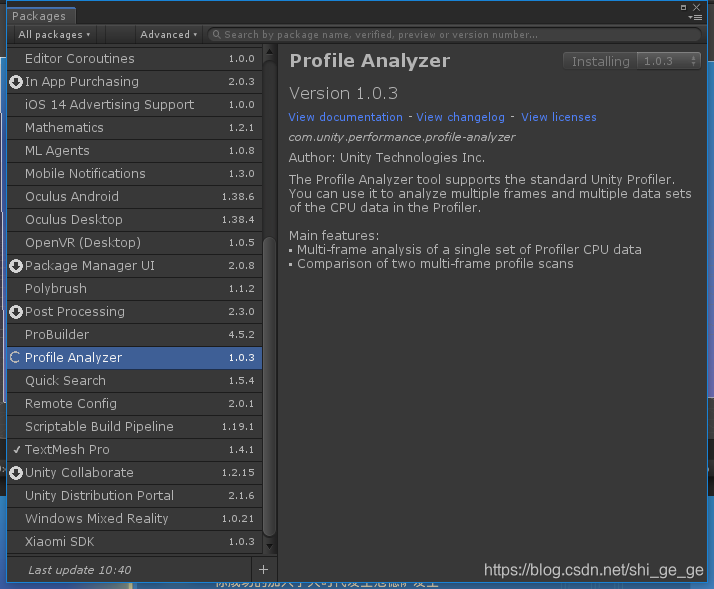Select the Unity Distribution Portal package
This screenshot has height=589, width=714.
[x=135, y=496]
